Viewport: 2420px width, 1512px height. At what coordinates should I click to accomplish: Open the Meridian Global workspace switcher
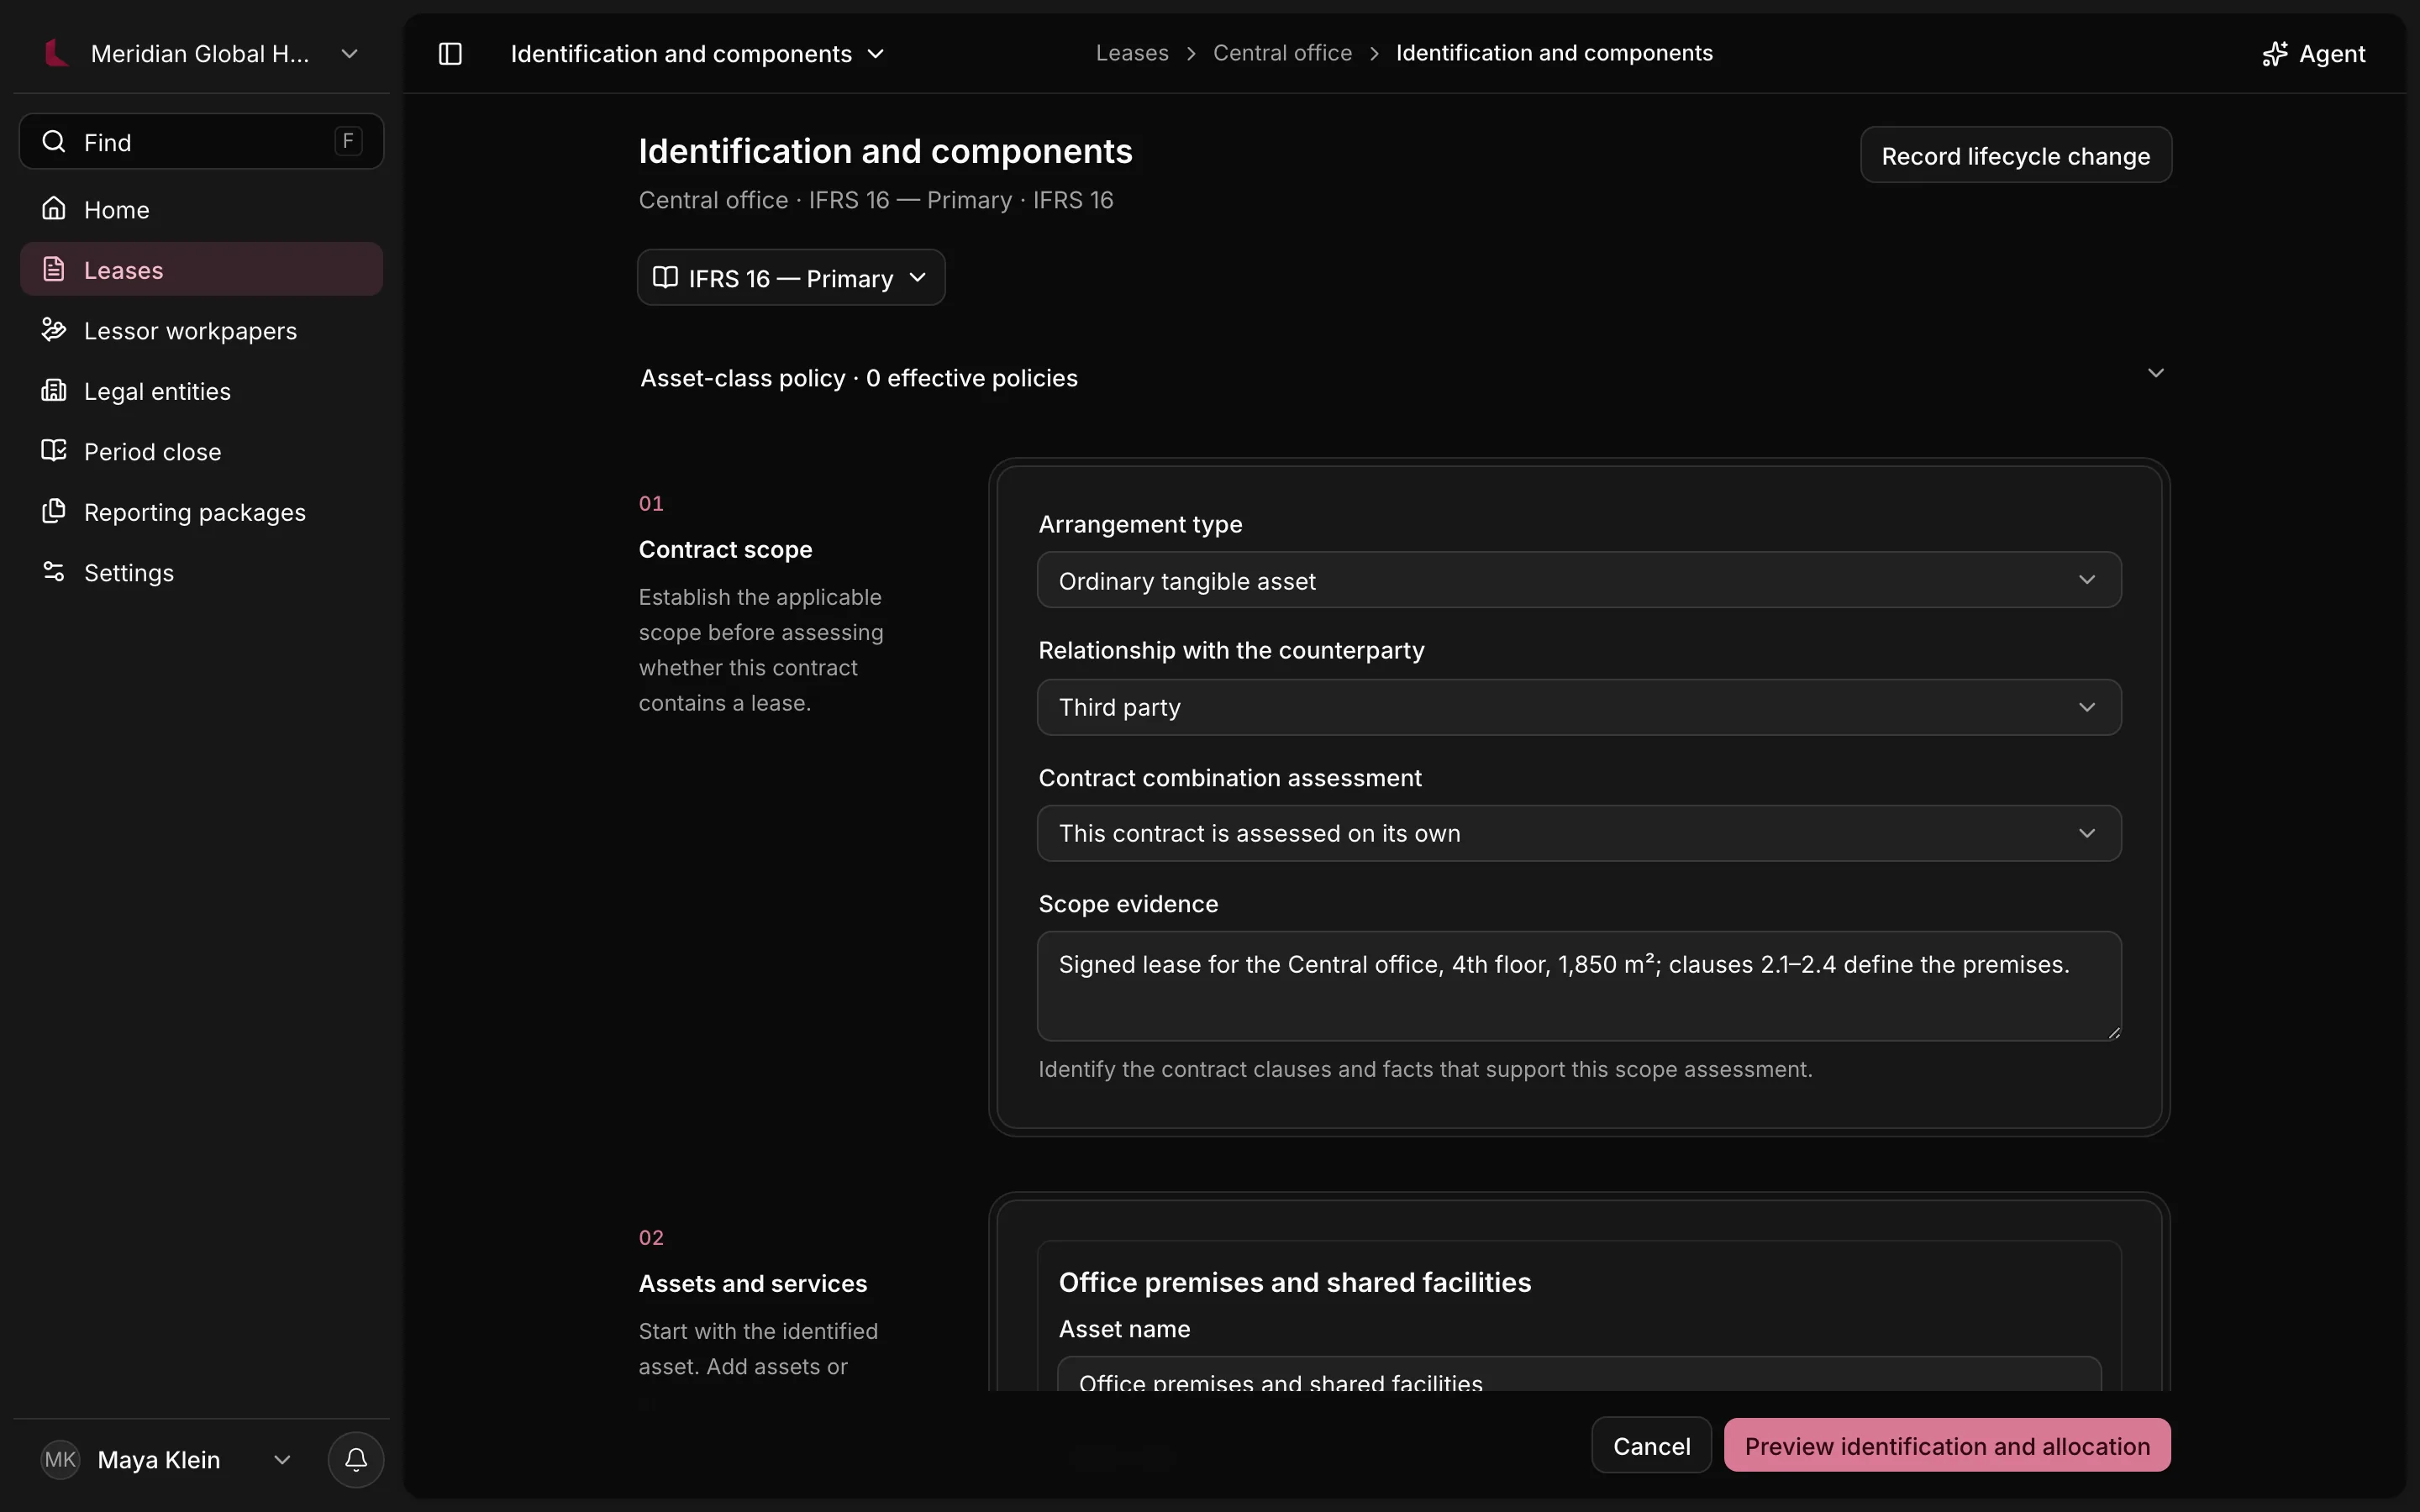point(201,54)
